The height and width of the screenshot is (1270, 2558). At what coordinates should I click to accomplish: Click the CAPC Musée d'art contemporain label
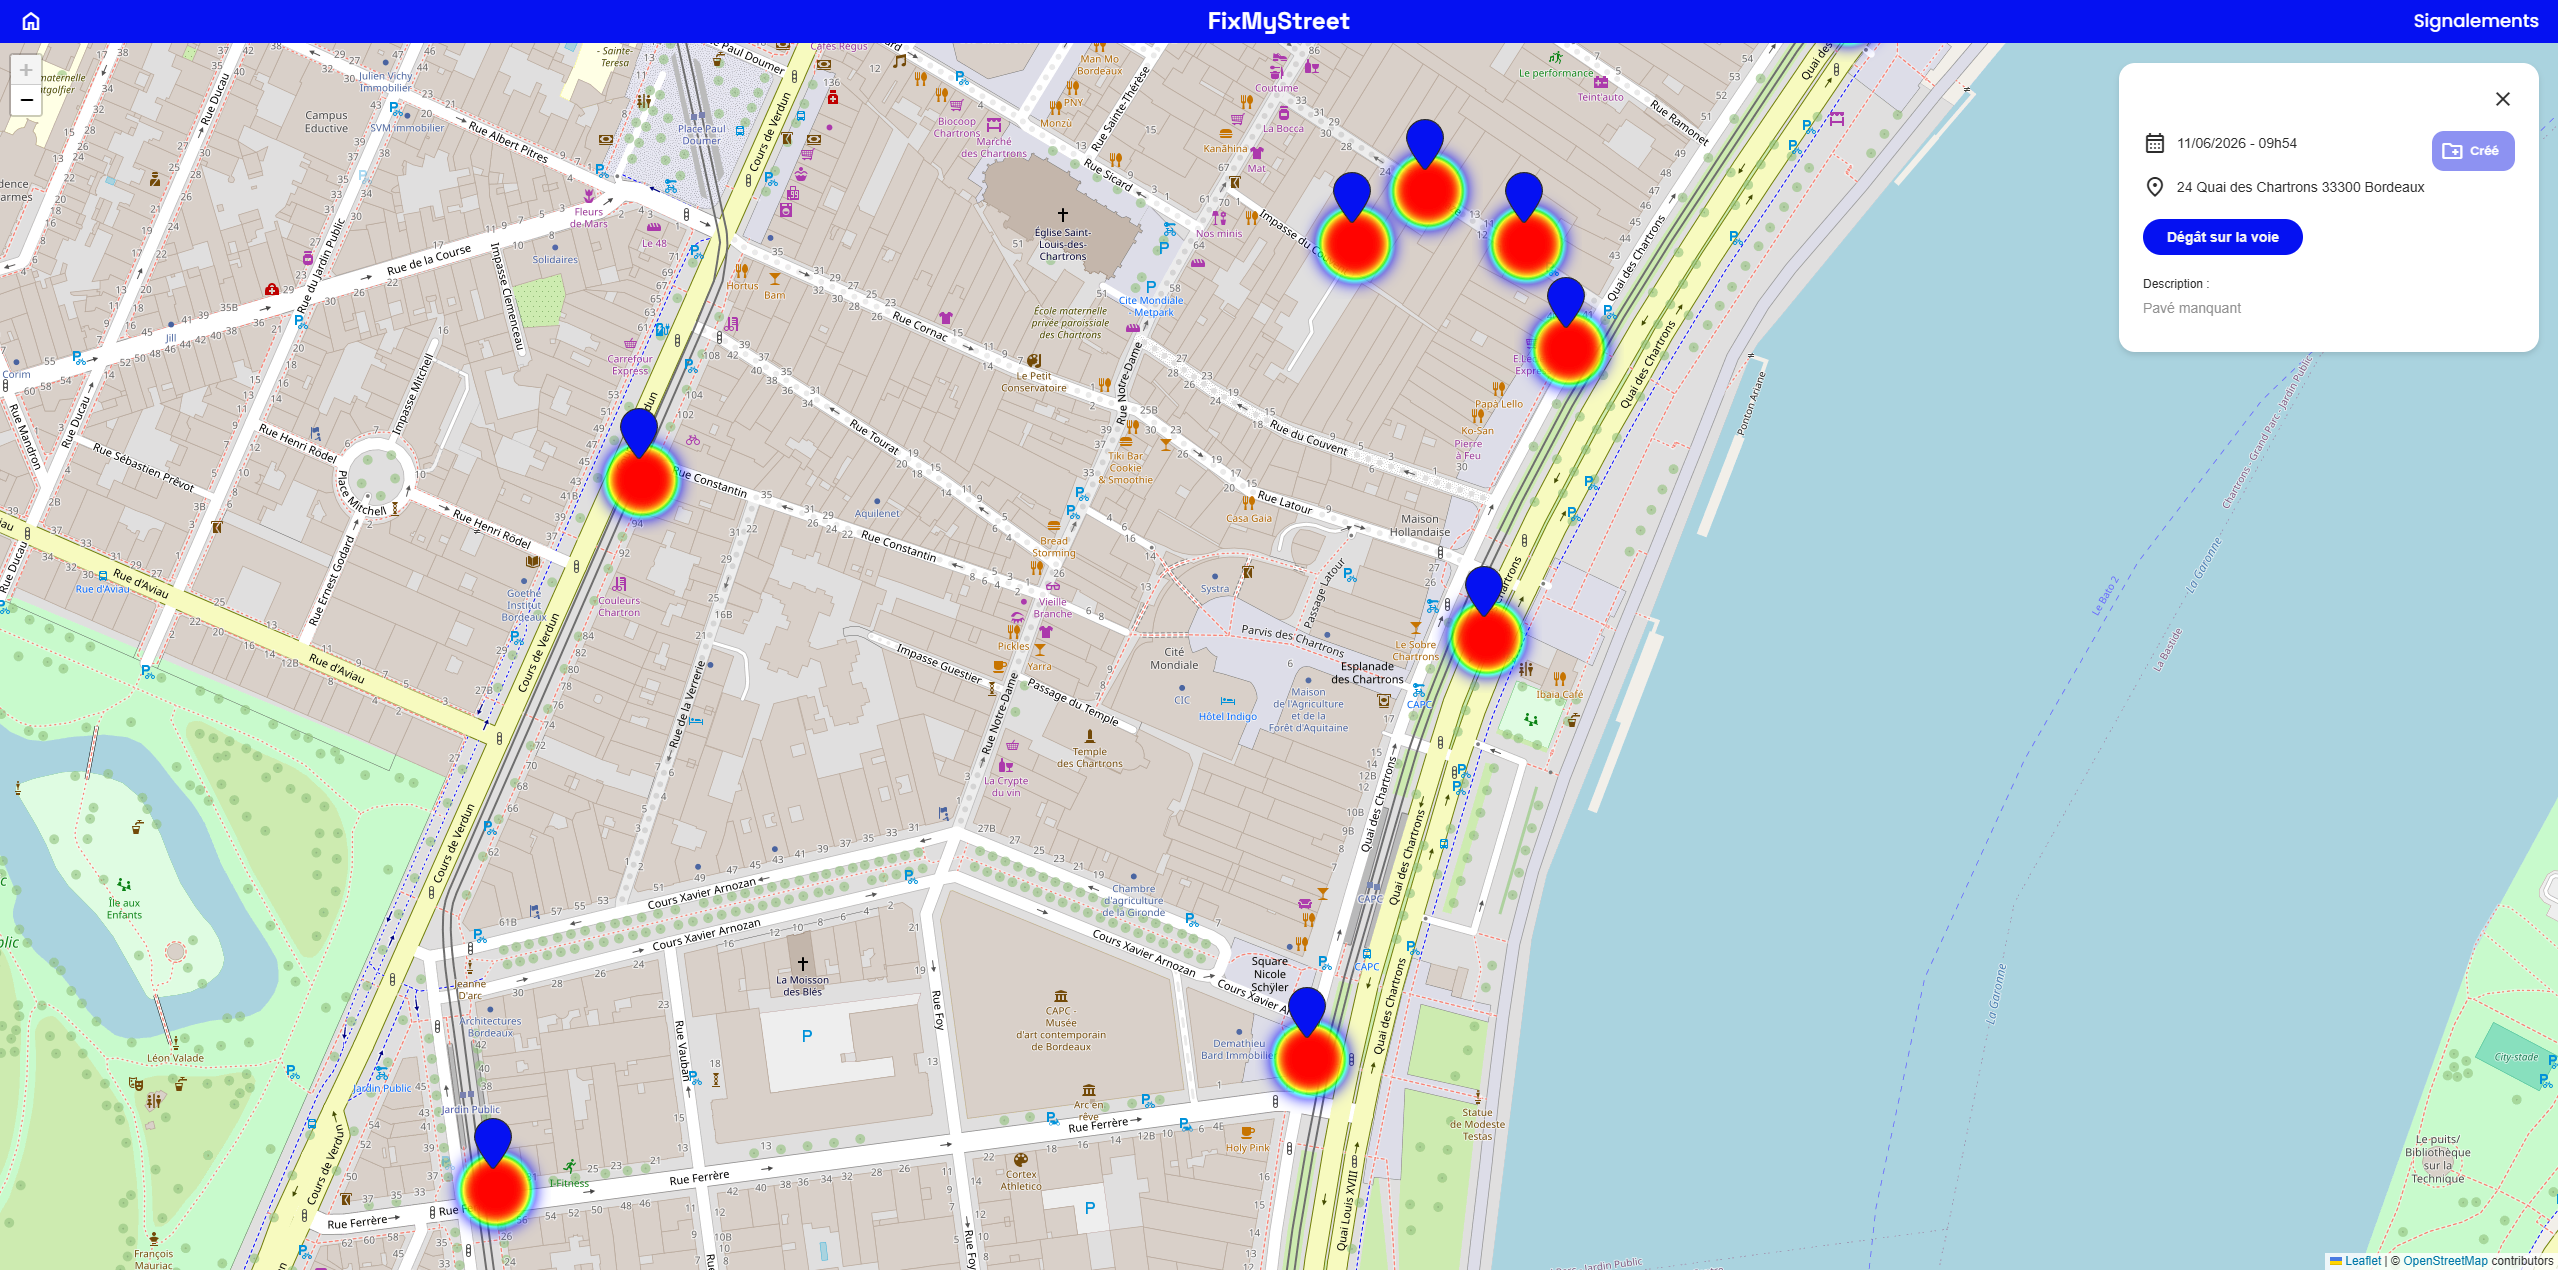(x=1061, y=1028)
